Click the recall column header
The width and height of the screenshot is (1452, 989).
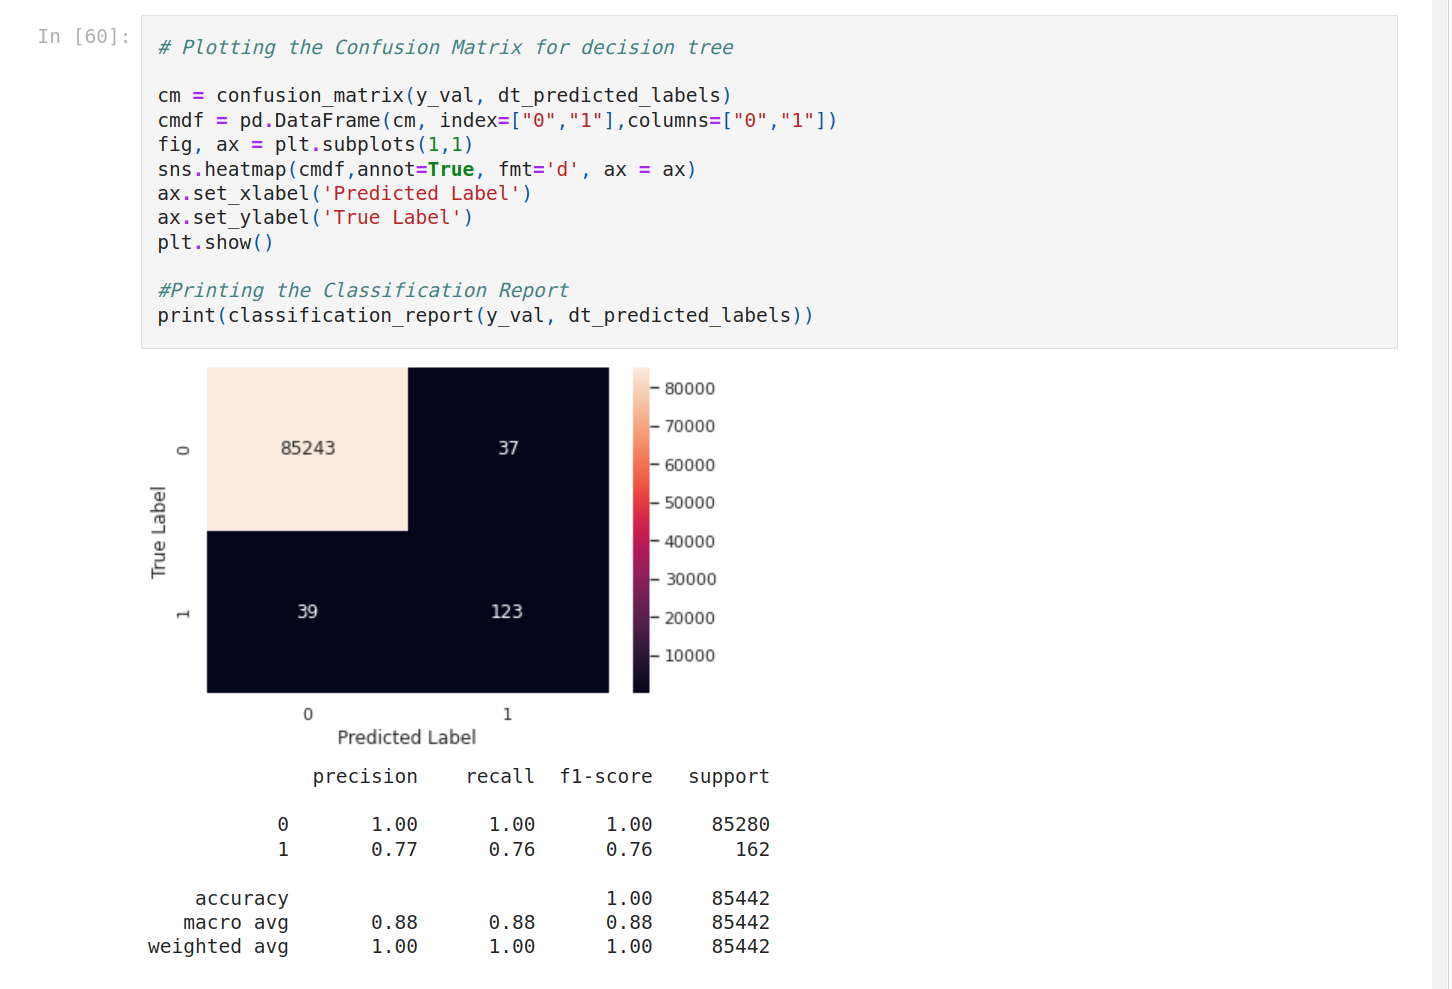500,777
